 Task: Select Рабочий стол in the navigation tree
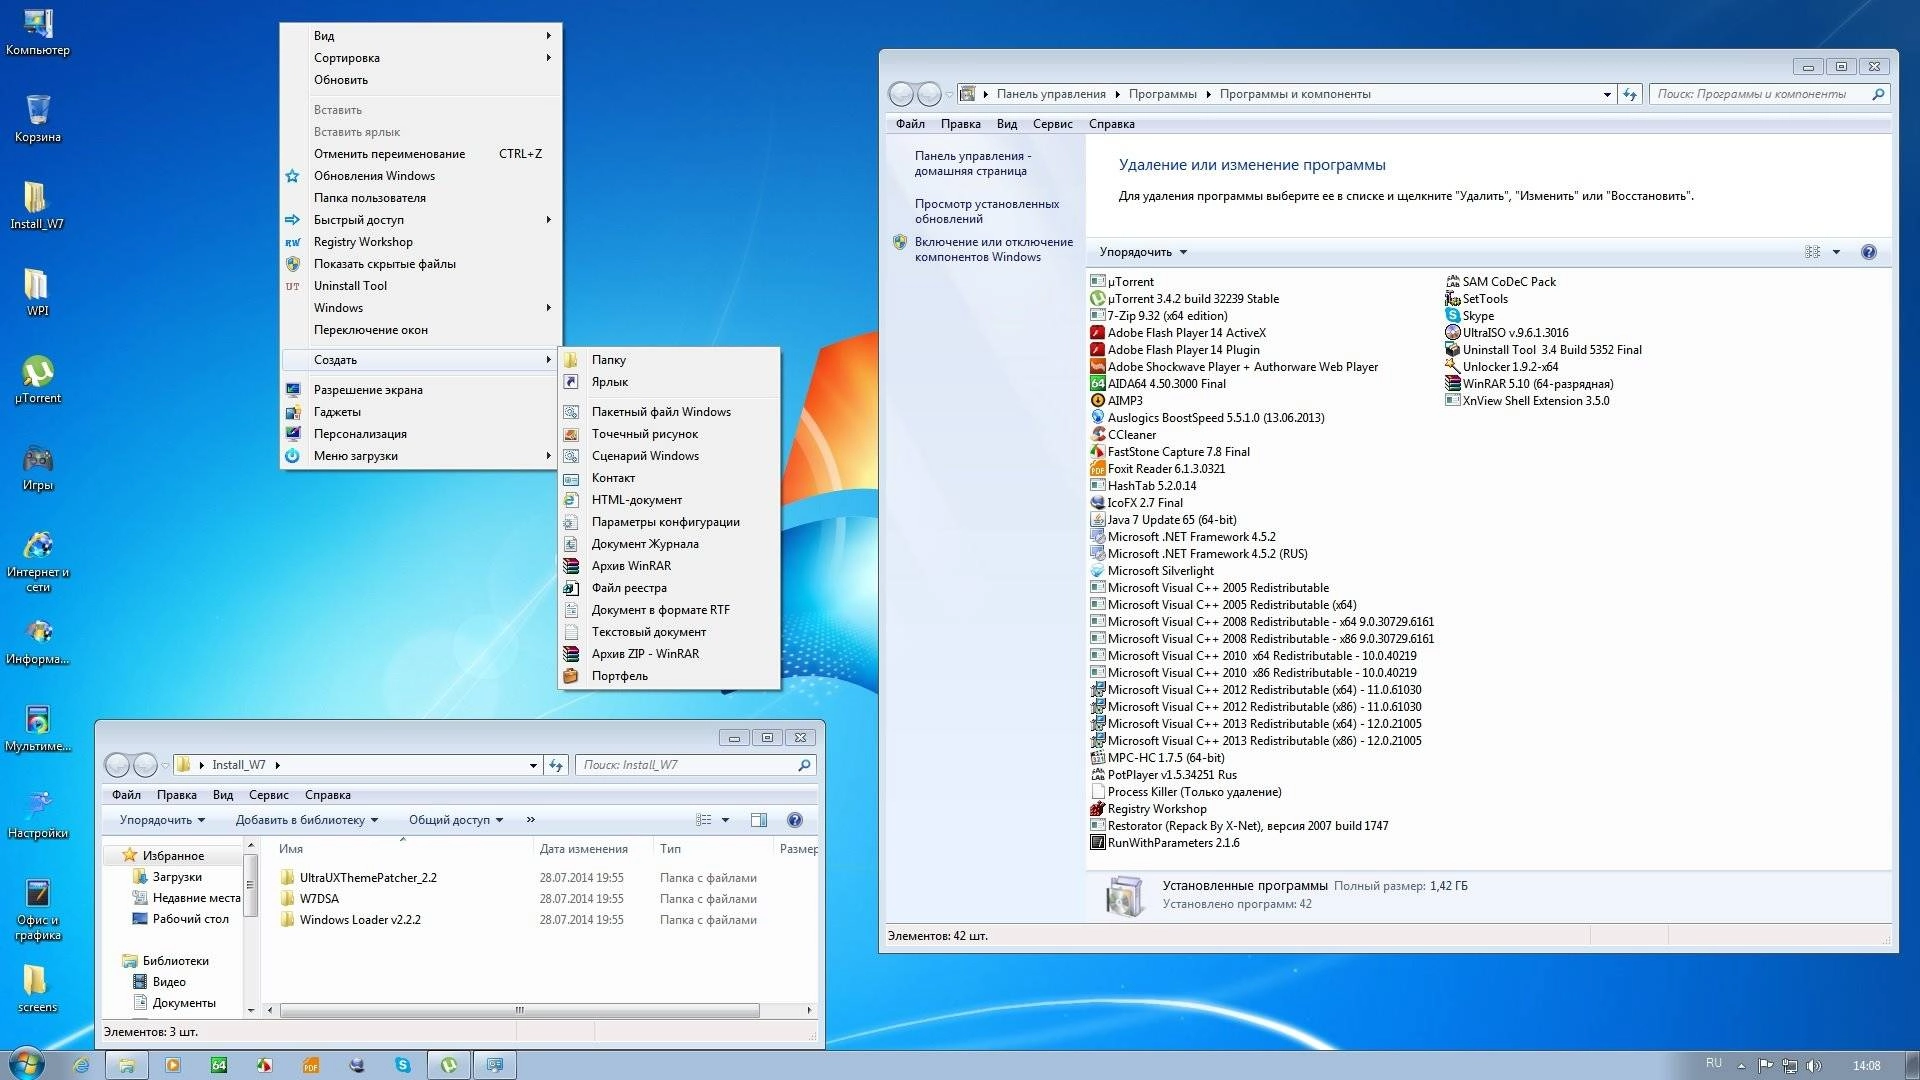pyautogui.click(x=190, y=919)
